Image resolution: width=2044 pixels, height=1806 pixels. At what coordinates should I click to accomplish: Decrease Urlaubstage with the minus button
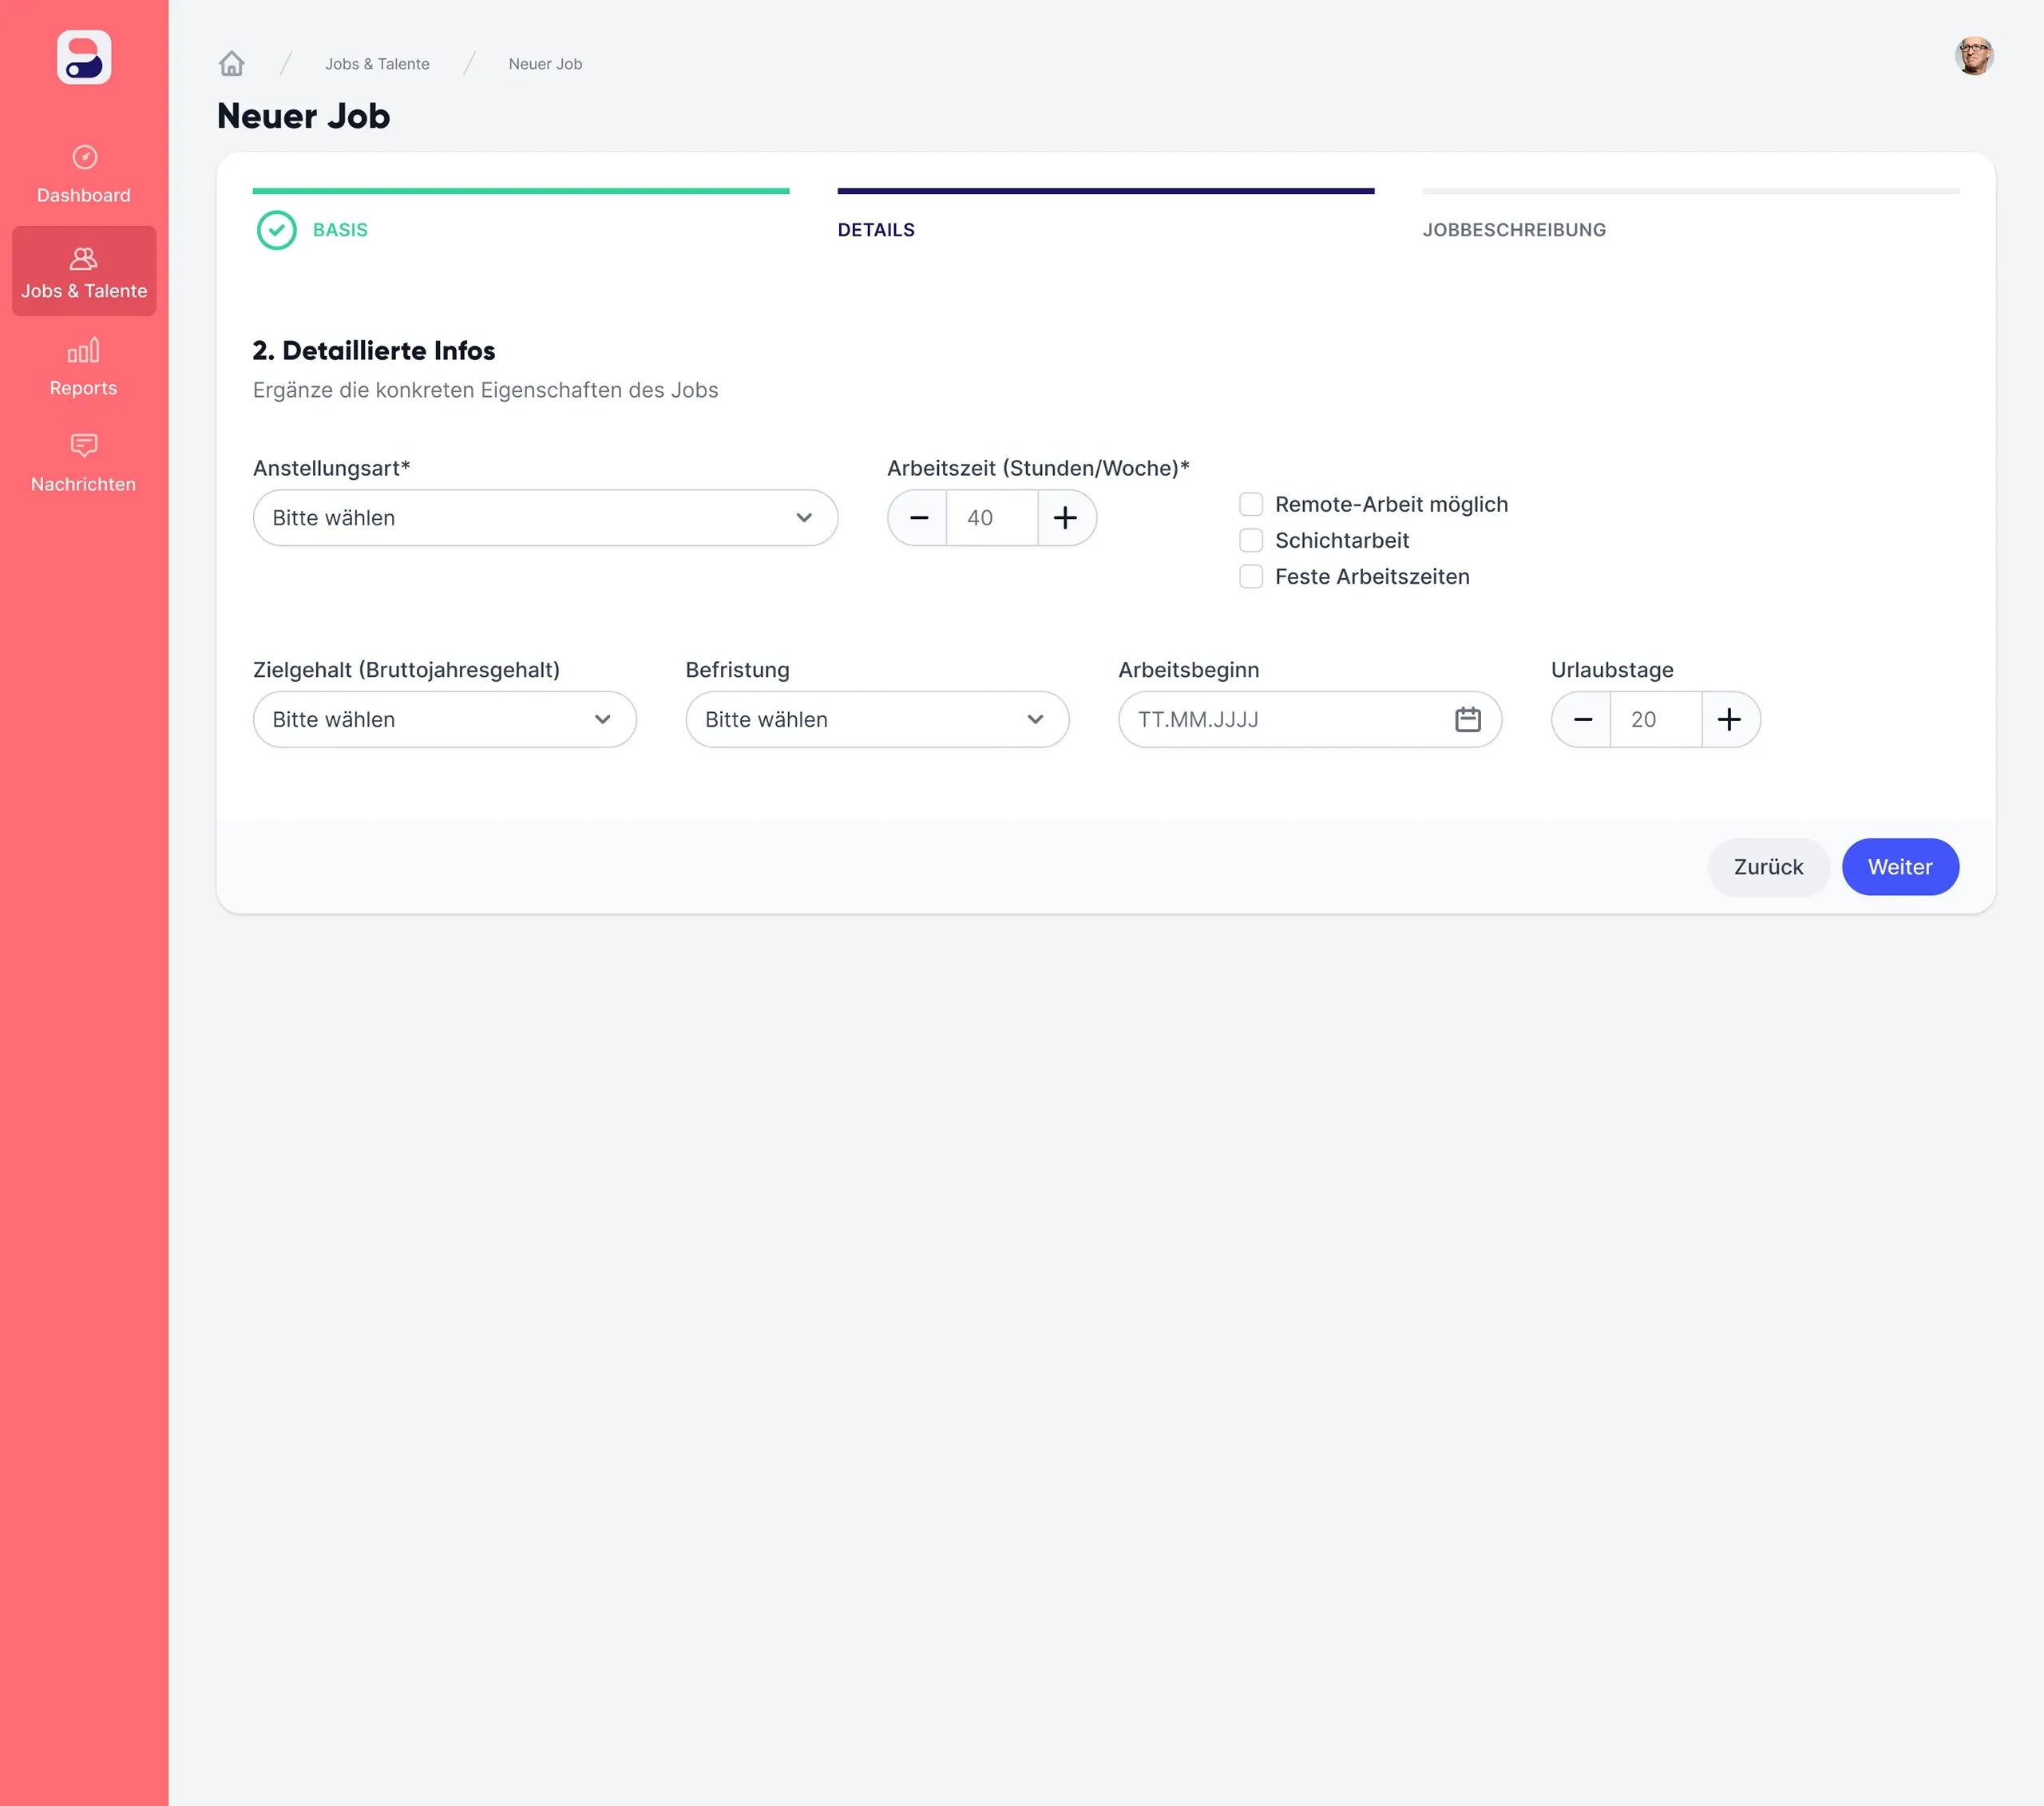(1582, 719)
